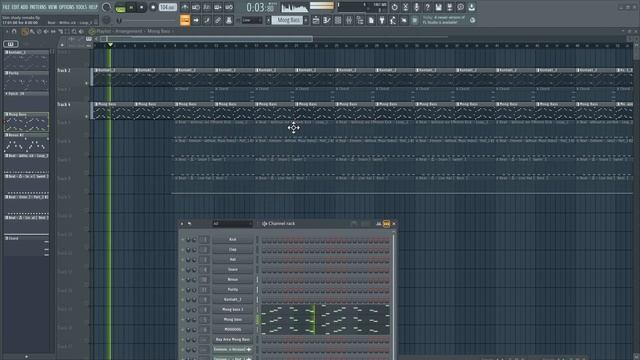Click the tempo tapper icon
640x360 pixels.
[x=393, y=20]
